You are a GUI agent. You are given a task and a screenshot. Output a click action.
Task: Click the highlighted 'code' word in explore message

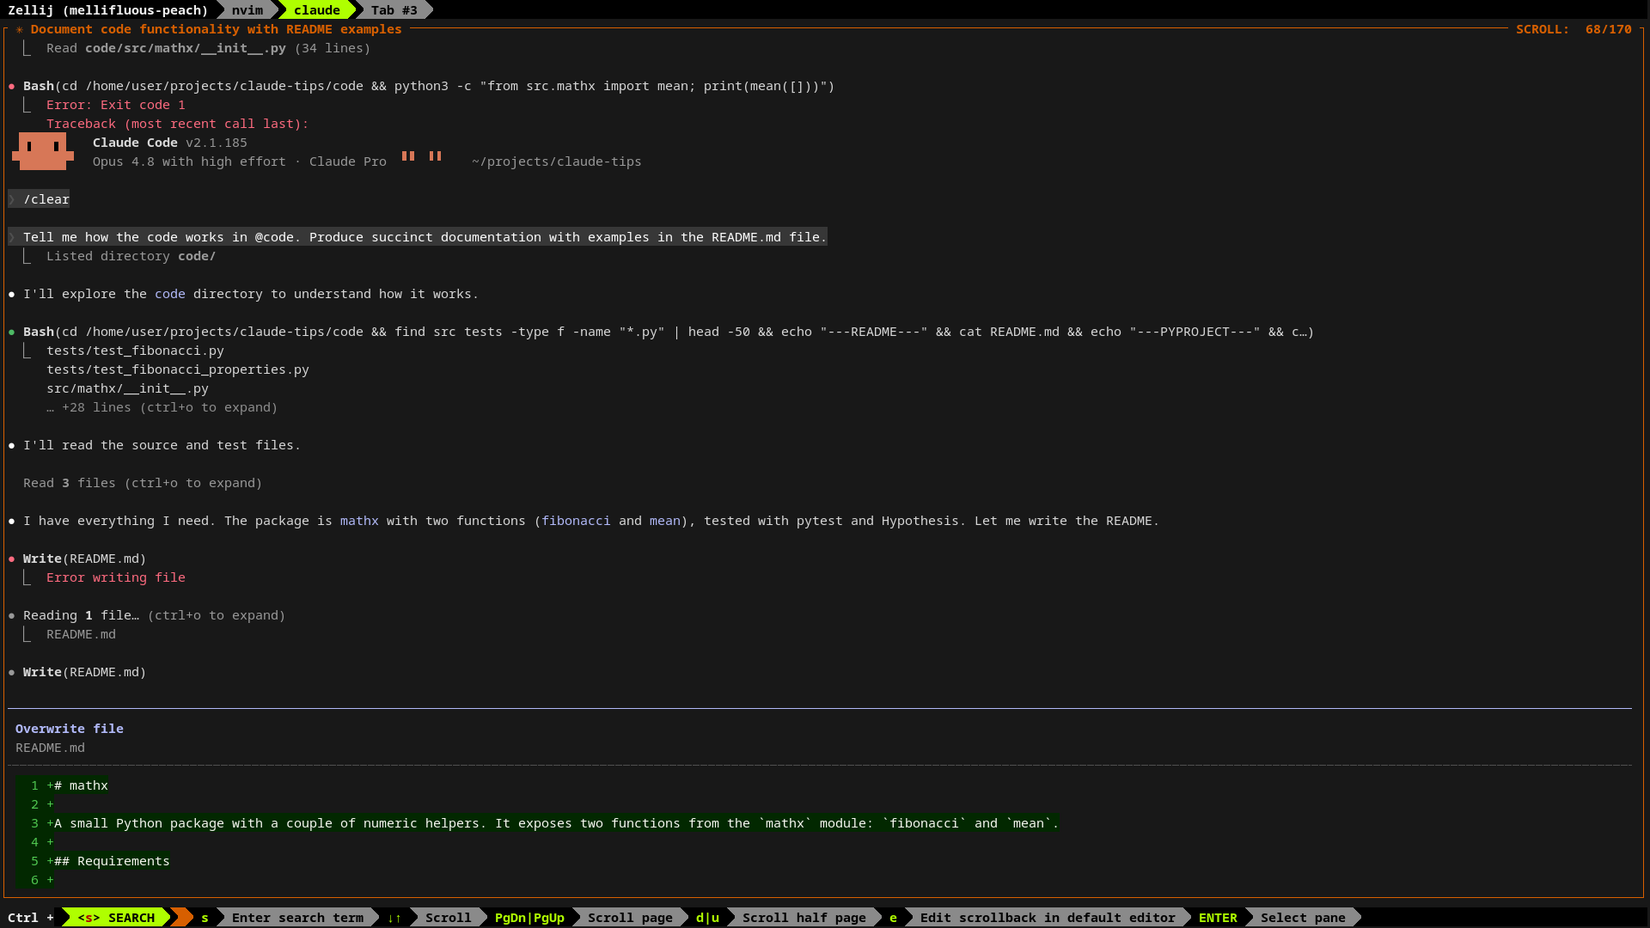pos(170,294)
